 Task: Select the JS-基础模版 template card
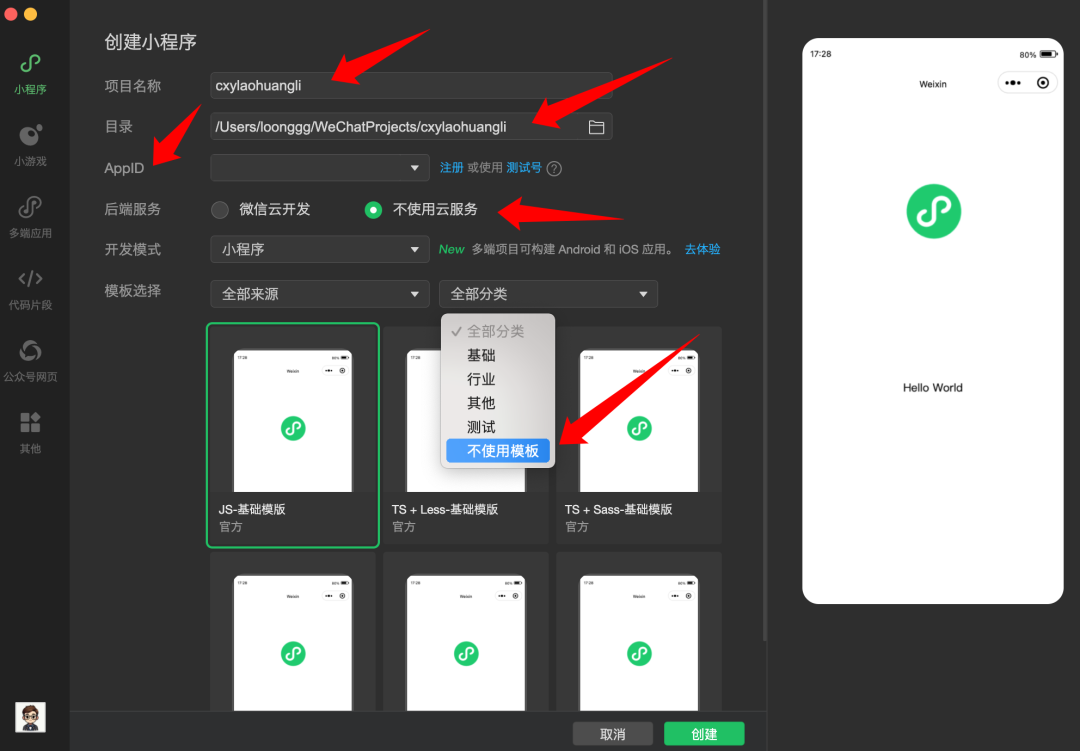pyautogui.click(x=293, y=435)
